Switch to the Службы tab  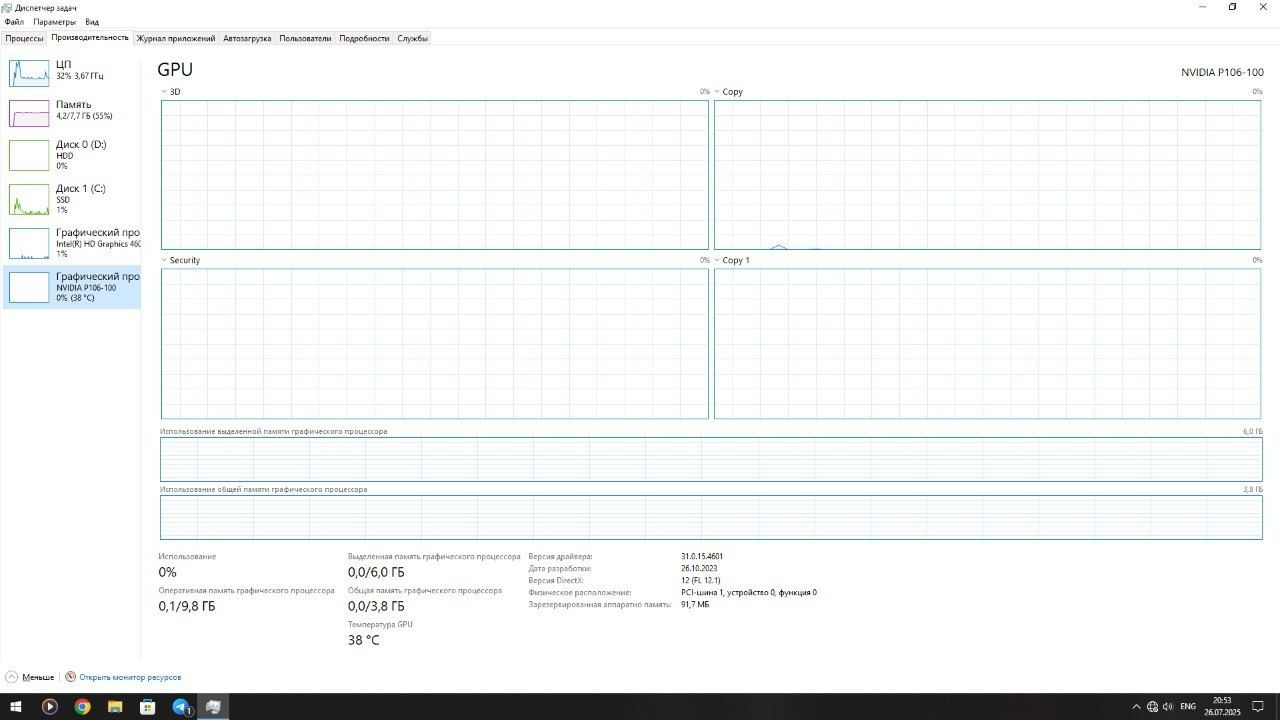412,38
